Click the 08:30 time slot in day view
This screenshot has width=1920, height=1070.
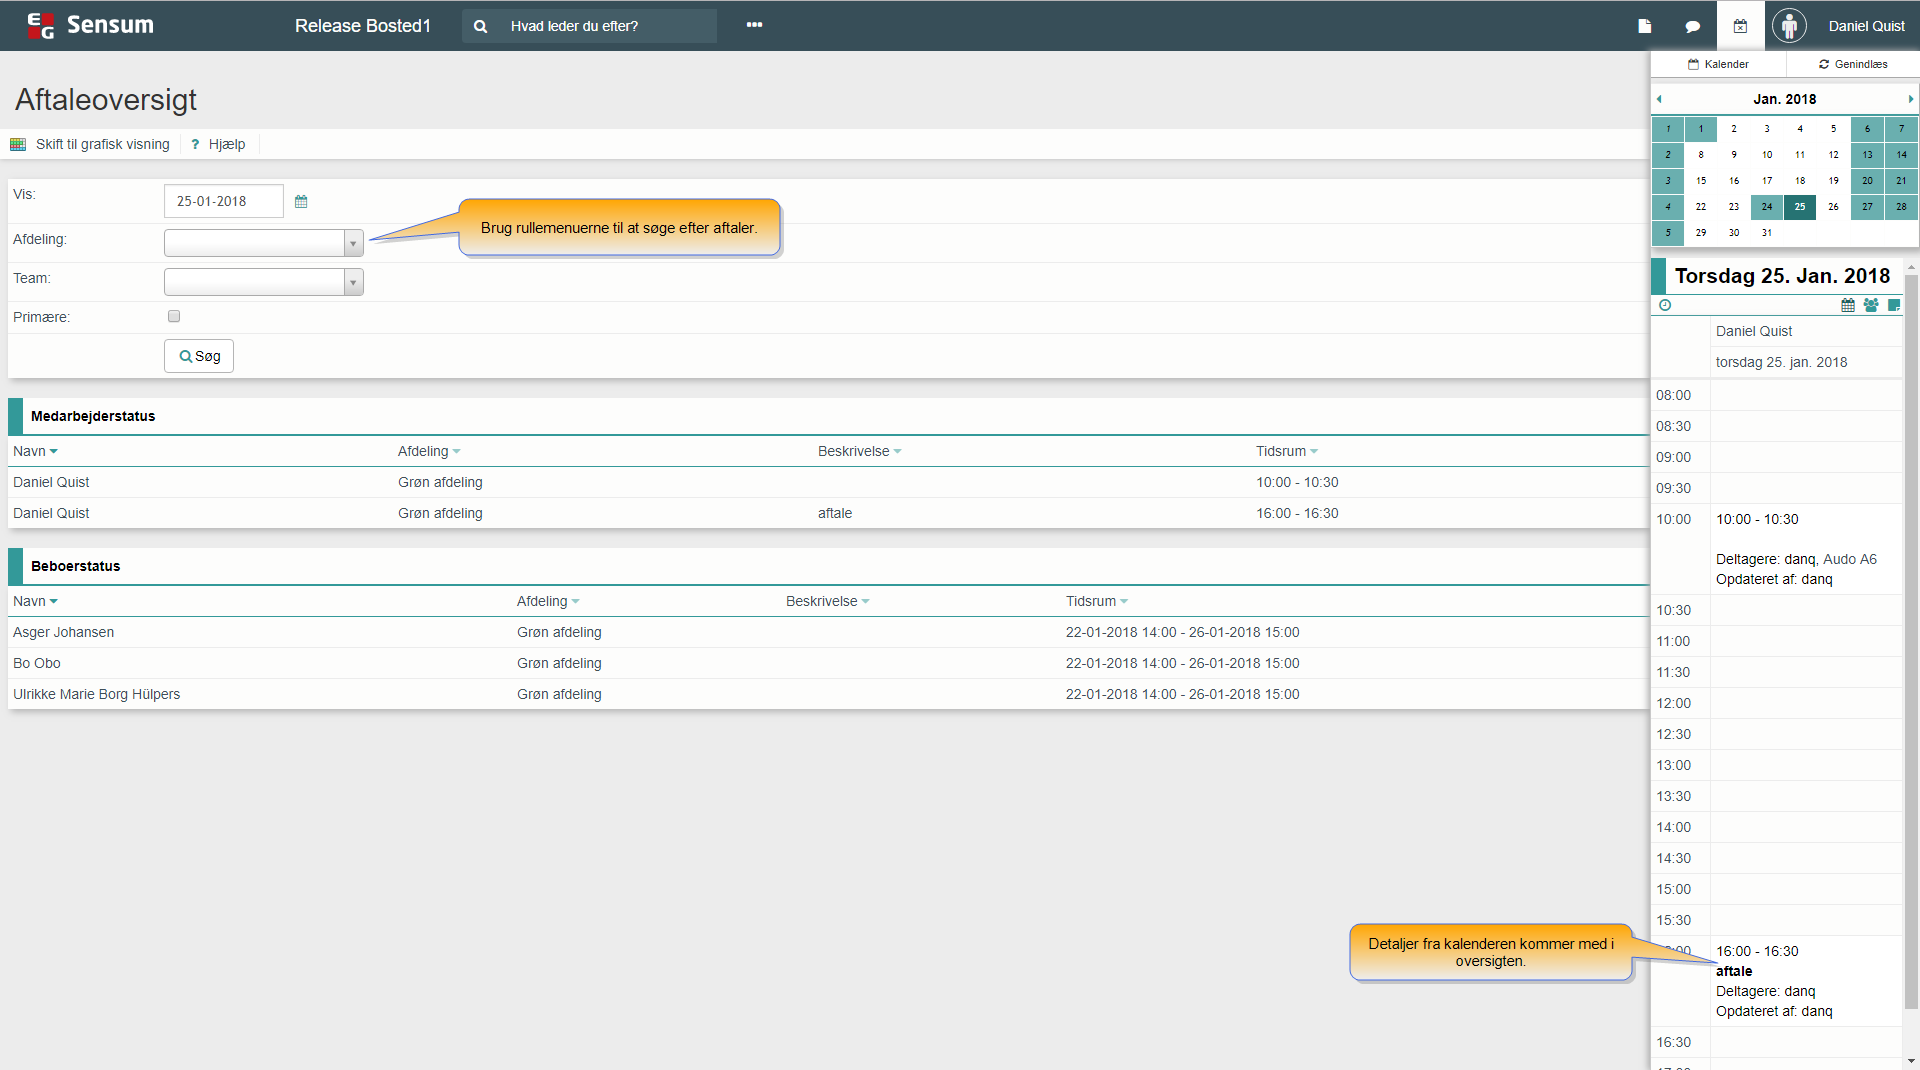point(1806,426)
